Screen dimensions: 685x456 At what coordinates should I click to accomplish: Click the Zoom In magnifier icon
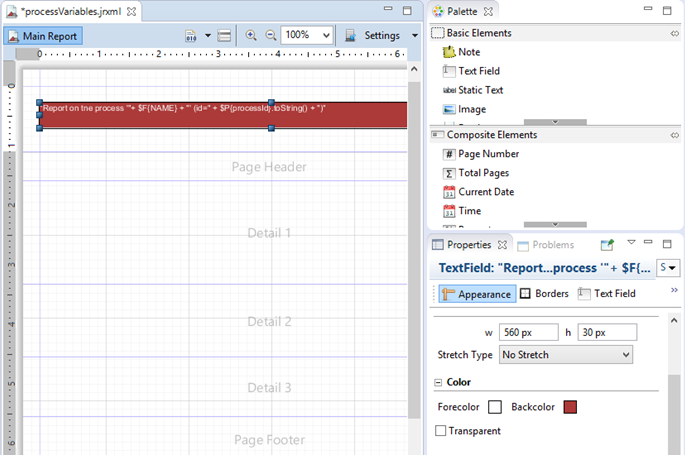click(250, 35)
